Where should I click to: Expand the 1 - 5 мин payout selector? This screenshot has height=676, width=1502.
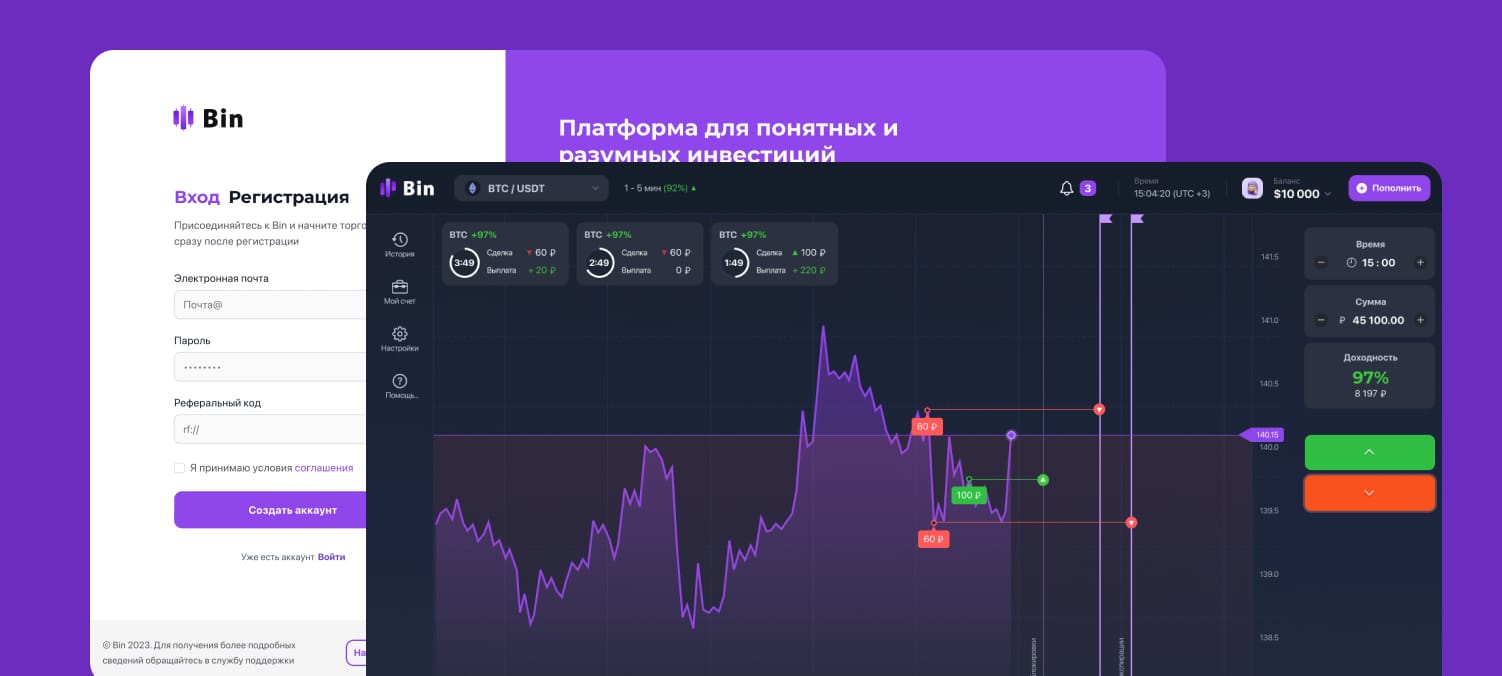(660, 188)
